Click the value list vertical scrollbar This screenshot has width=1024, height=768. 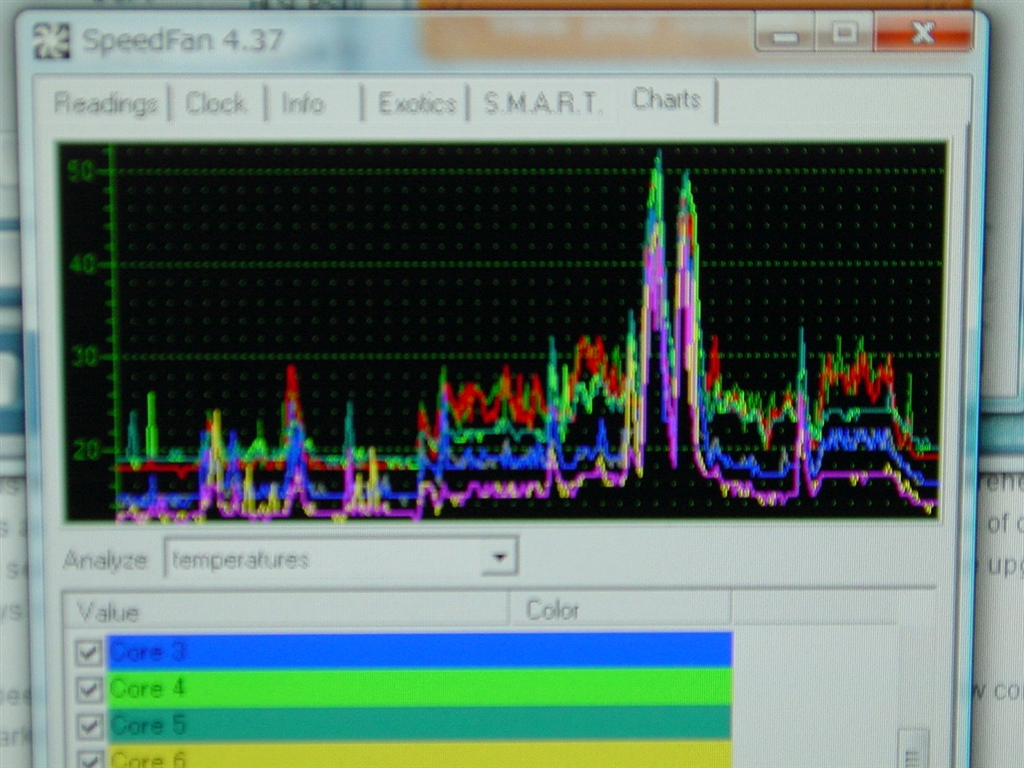tap(914, 748)
